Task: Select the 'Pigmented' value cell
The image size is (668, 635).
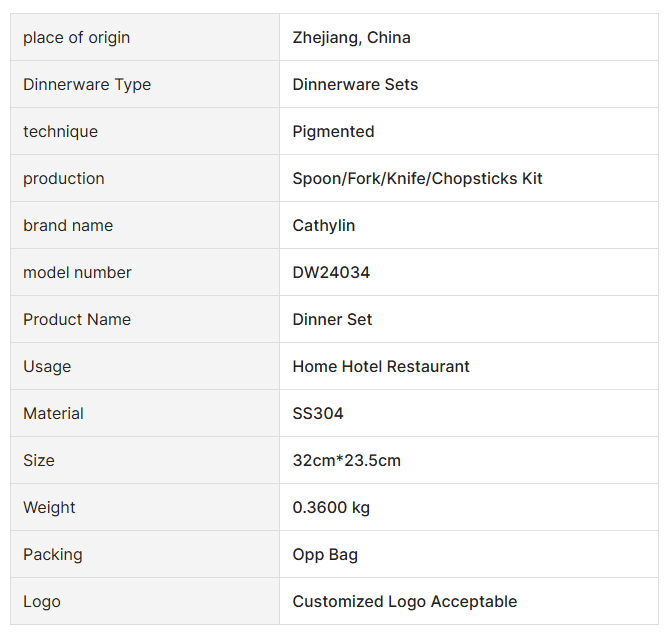Action: click(x=333, y=132)
